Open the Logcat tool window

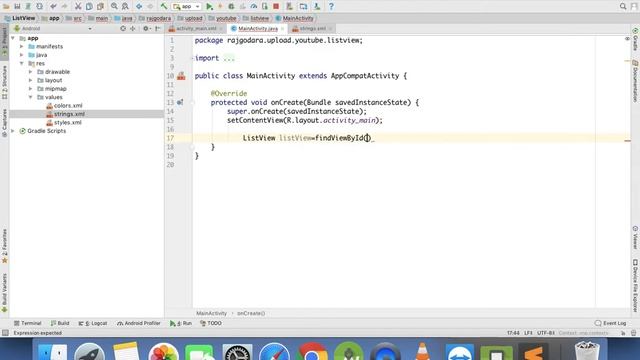(x=93, y=323)
